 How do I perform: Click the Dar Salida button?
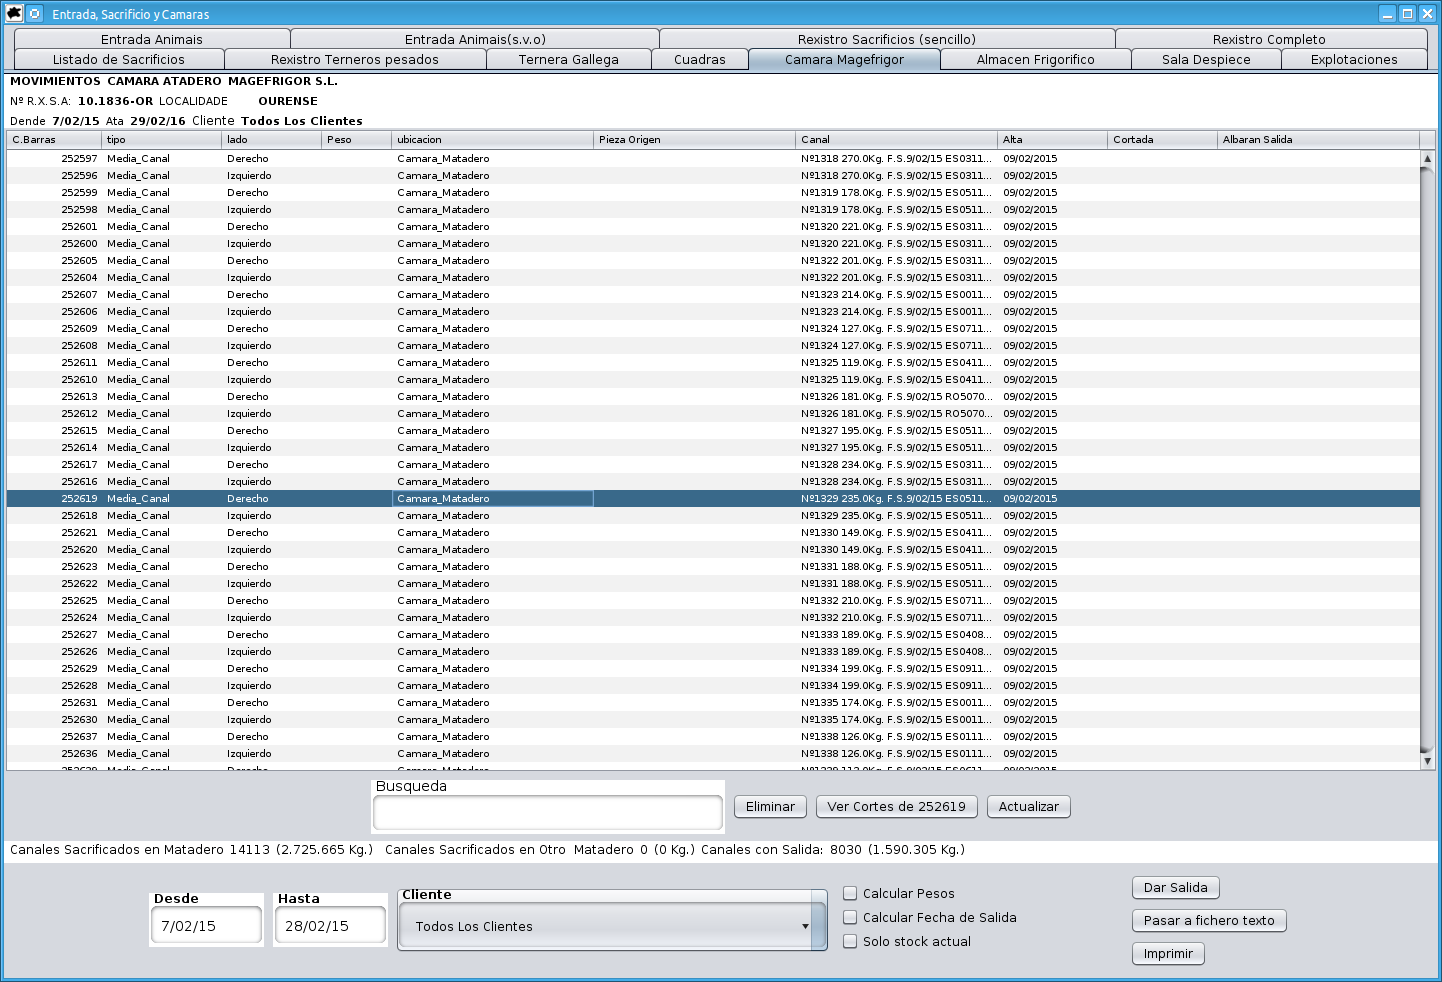pyautogui.click(x=1175, y=887)
